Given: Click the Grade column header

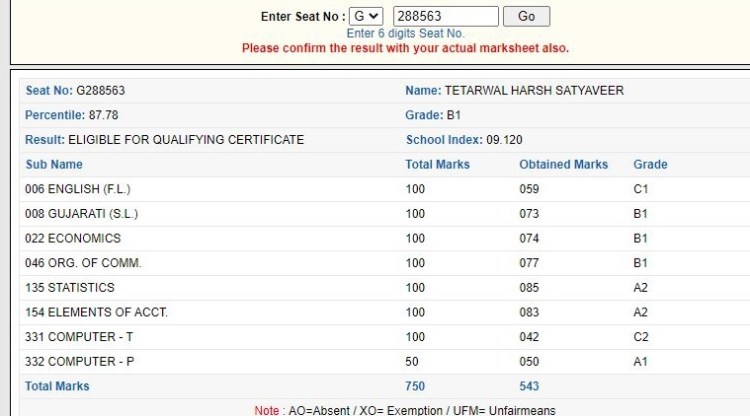Looking at the screenshot, I should click(650, 164).
